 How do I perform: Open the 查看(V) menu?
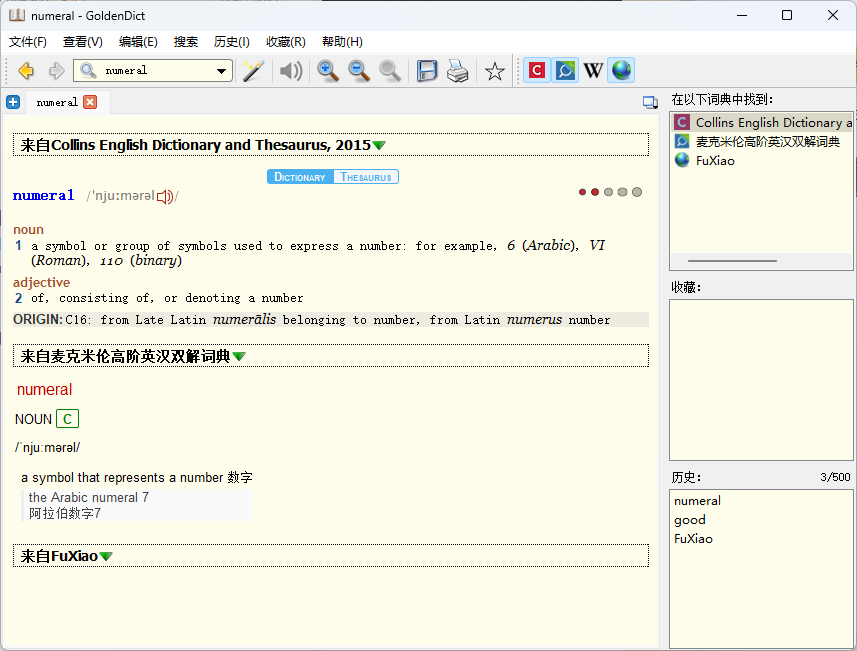pos(83,42)
